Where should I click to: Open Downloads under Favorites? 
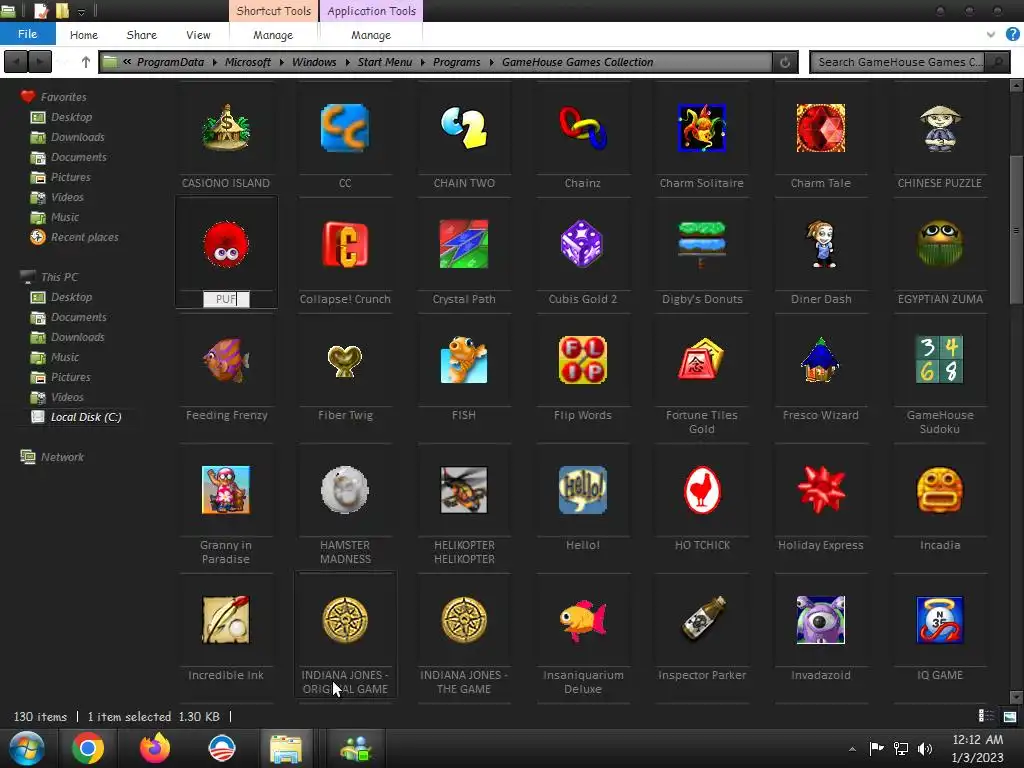pos(68,137)
